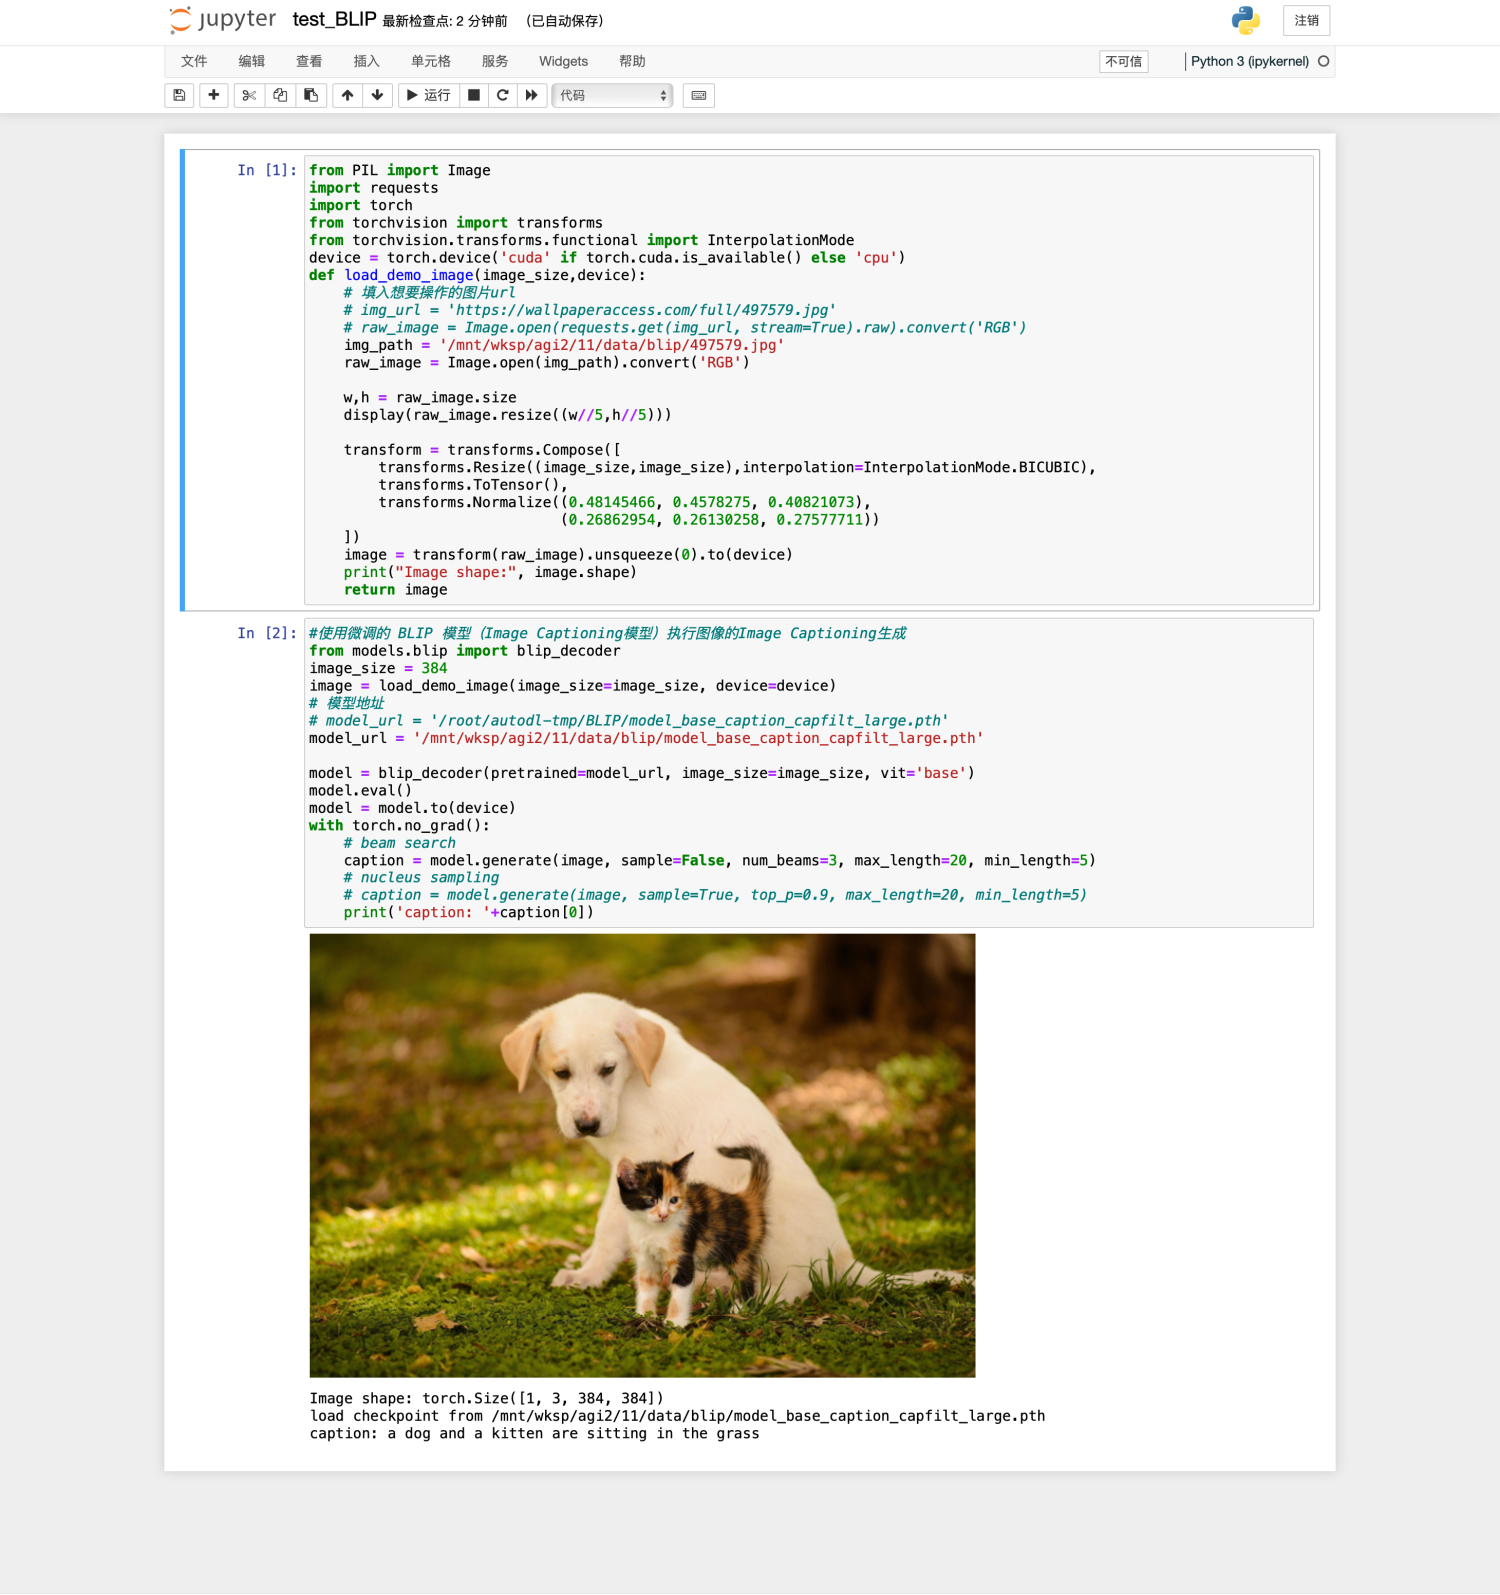Open the 插入 menu
1500x1595 pixels.
coord(367,61)
